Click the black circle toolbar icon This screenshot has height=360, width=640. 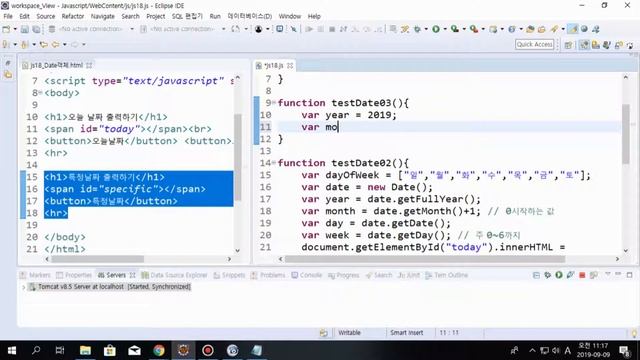[258, 29]
